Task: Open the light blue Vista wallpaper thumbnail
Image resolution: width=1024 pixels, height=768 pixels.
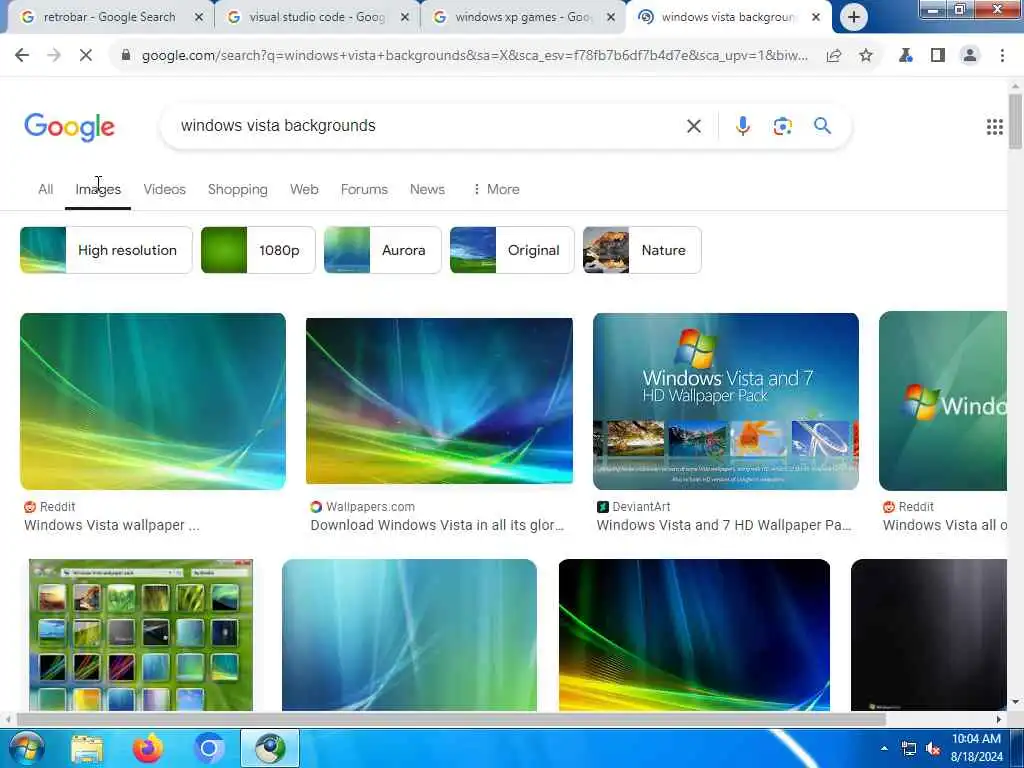Action: 409,635
